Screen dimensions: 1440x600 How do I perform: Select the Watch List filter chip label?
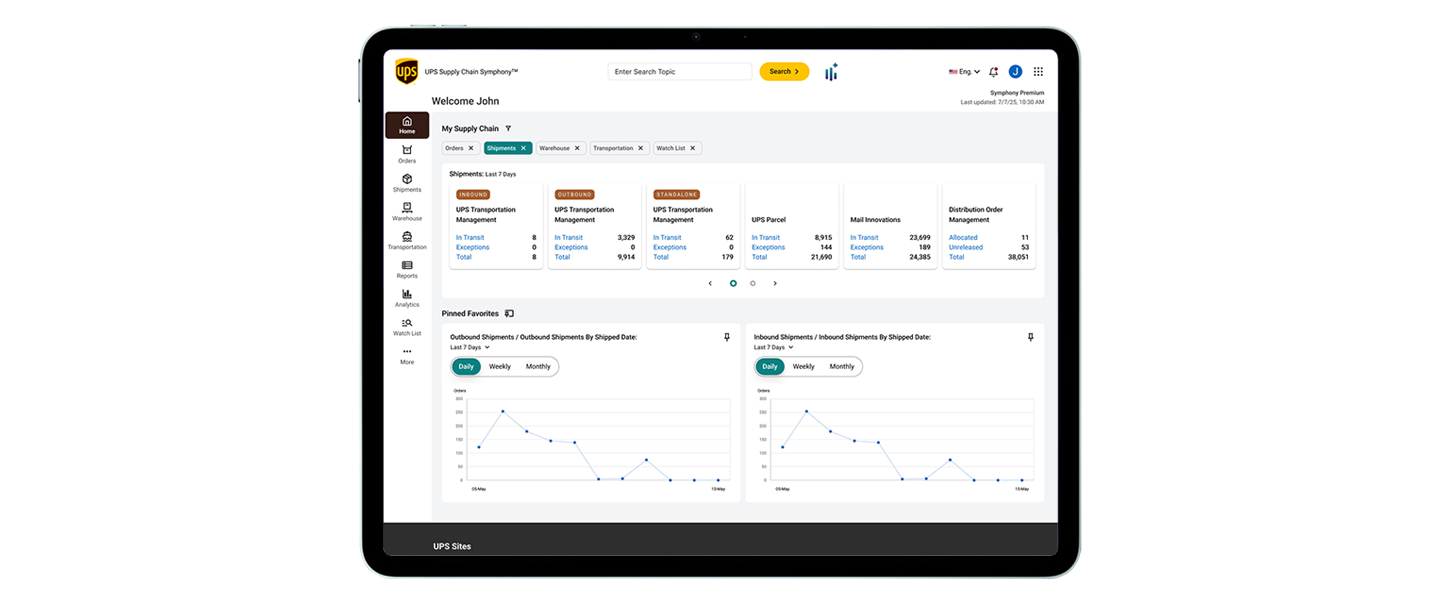671,148
